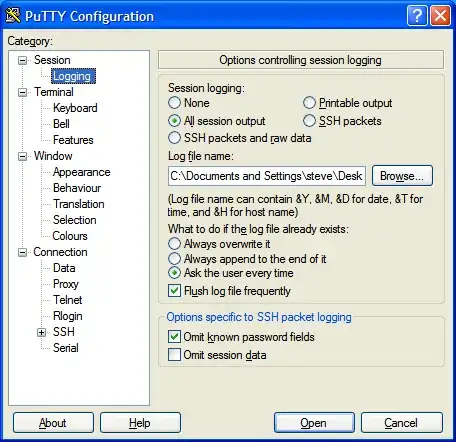The width and height of the screenshot is (456, 442).
Task: Expand the SSH tree node
Action: pyautogui.click(x=41, y=332)
